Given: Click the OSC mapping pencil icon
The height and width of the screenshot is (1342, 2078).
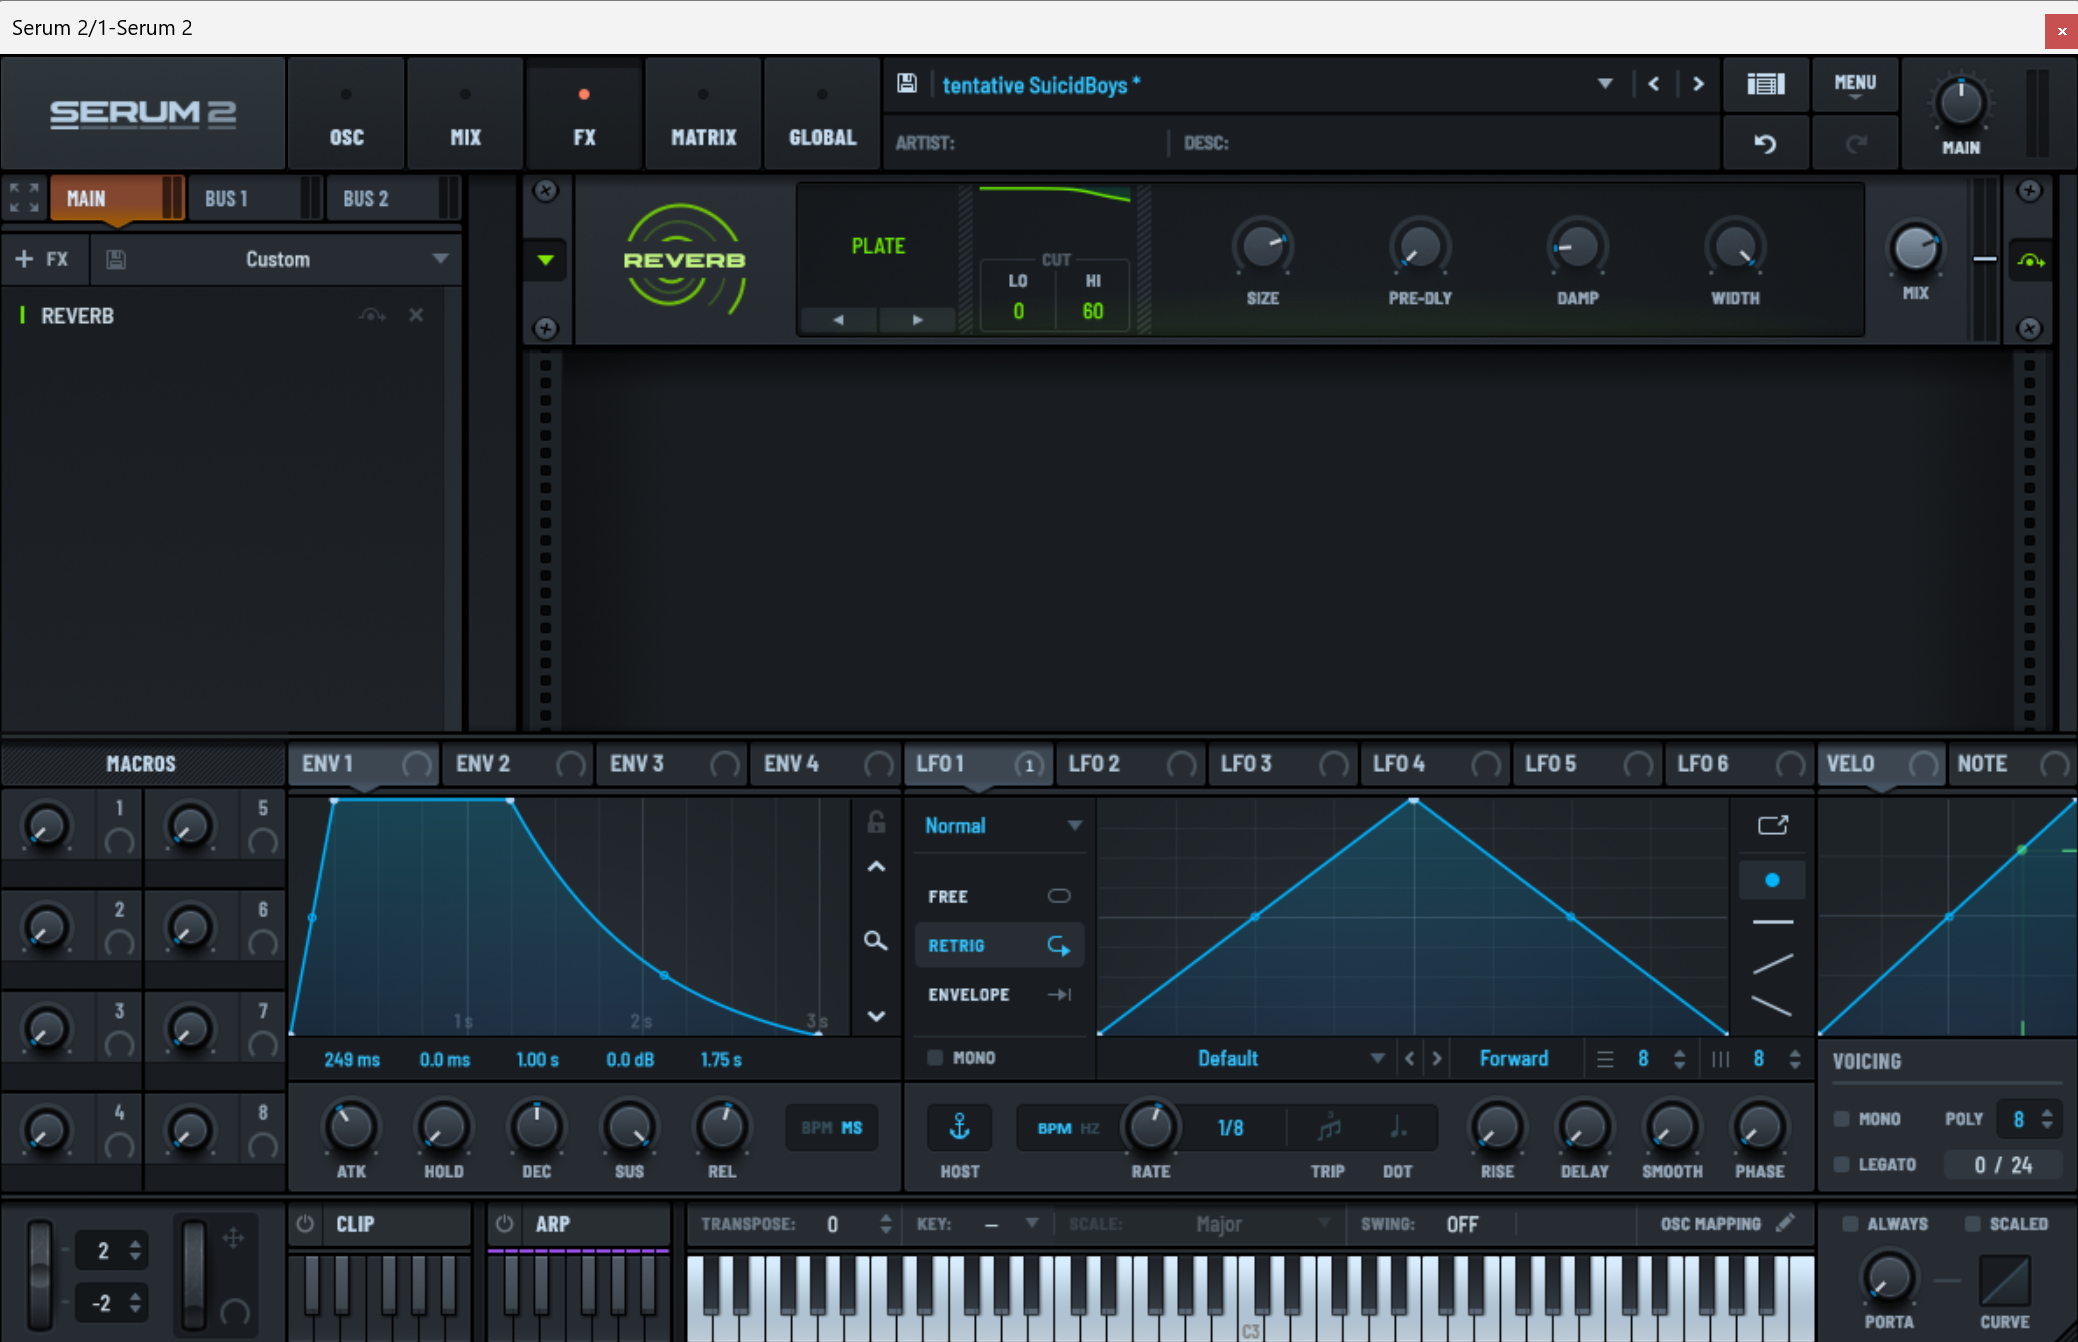Looking at the screenshot, I should coord(1786,1223).
